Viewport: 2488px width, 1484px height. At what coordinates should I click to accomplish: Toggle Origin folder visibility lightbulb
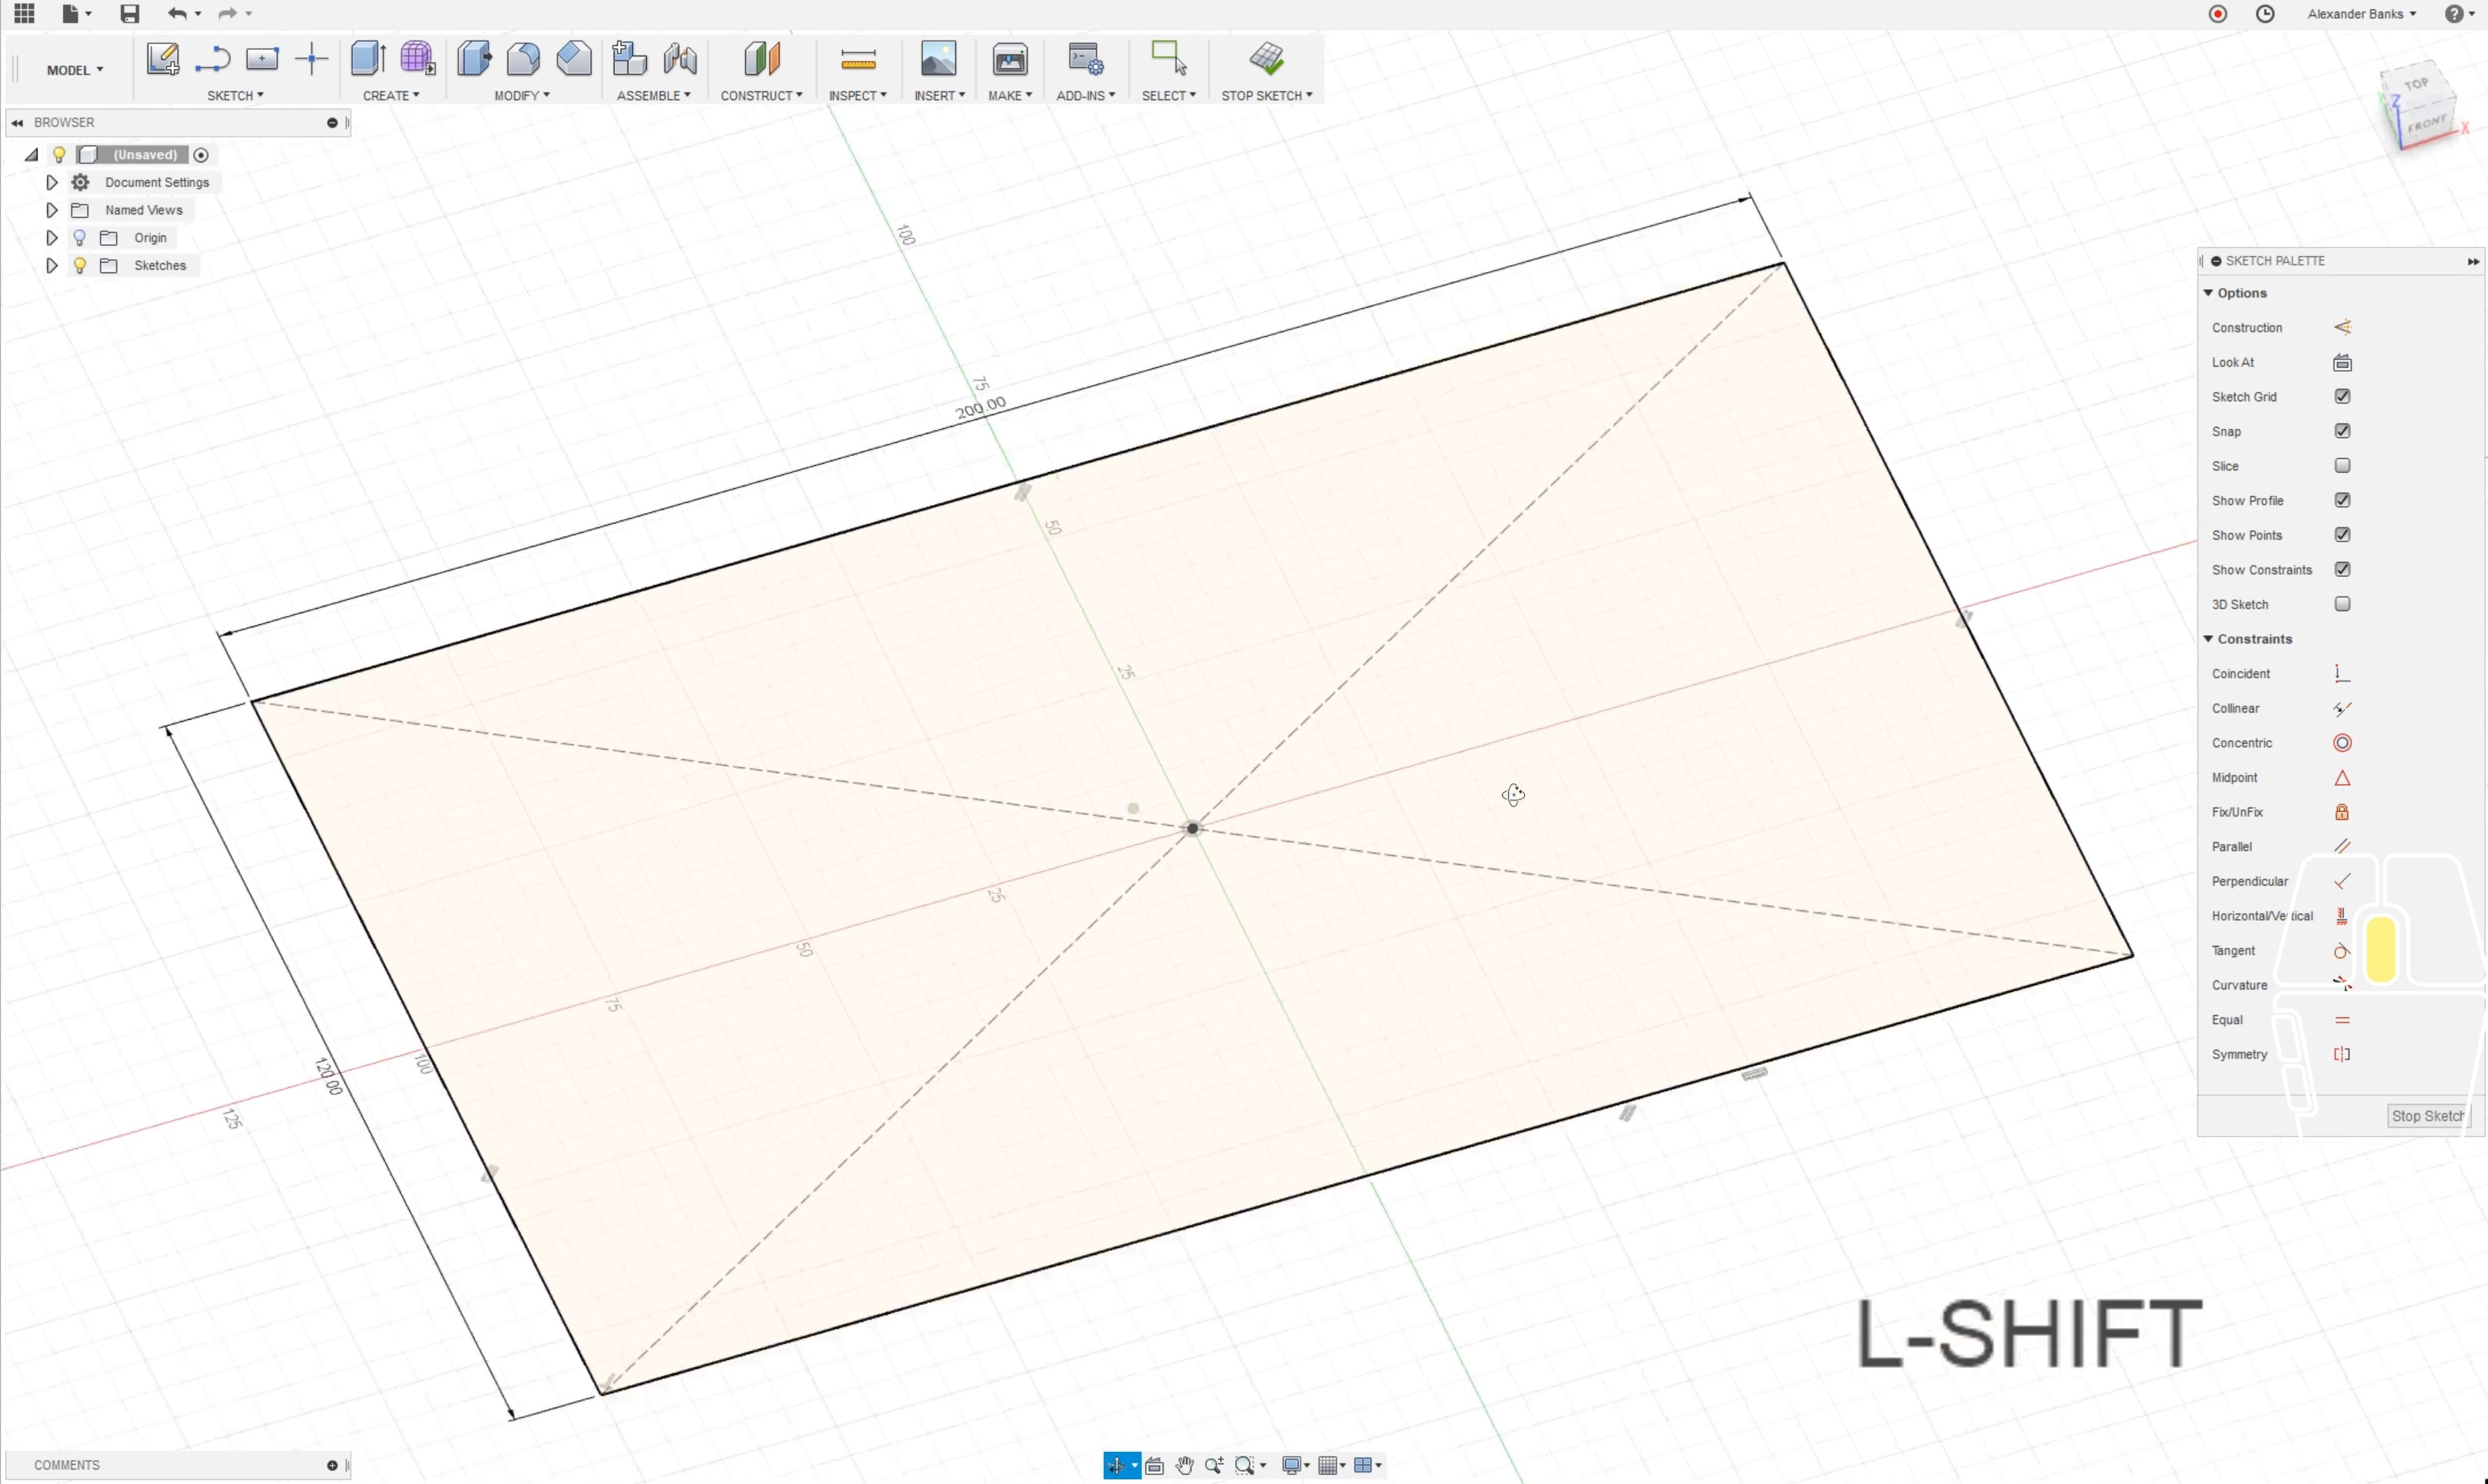[x=80, y=238]
